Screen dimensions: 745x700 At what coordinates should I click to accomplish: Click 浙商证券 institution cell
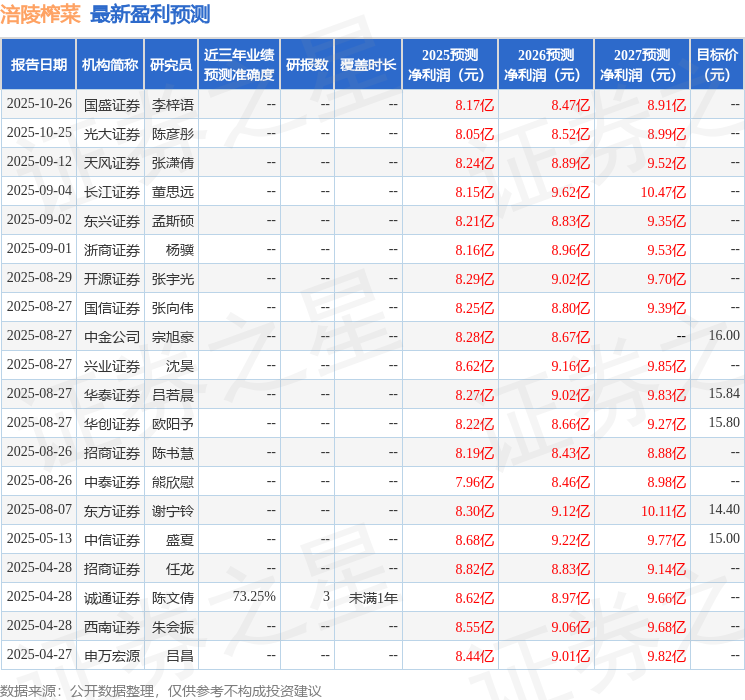tap(112, 250)
